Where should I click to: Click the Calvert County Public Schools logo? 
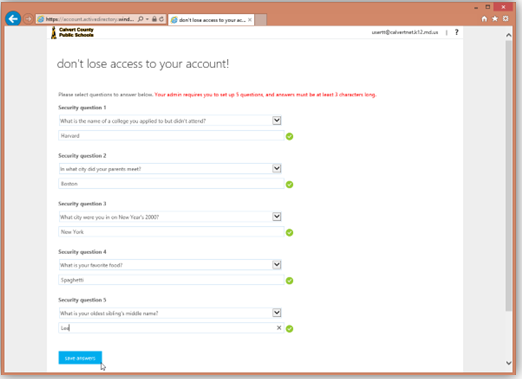point(72,33)
